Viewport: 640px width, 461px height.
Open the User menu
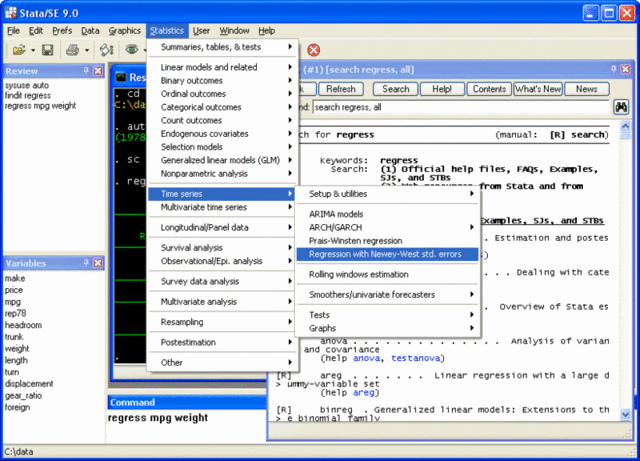point(201,31)
